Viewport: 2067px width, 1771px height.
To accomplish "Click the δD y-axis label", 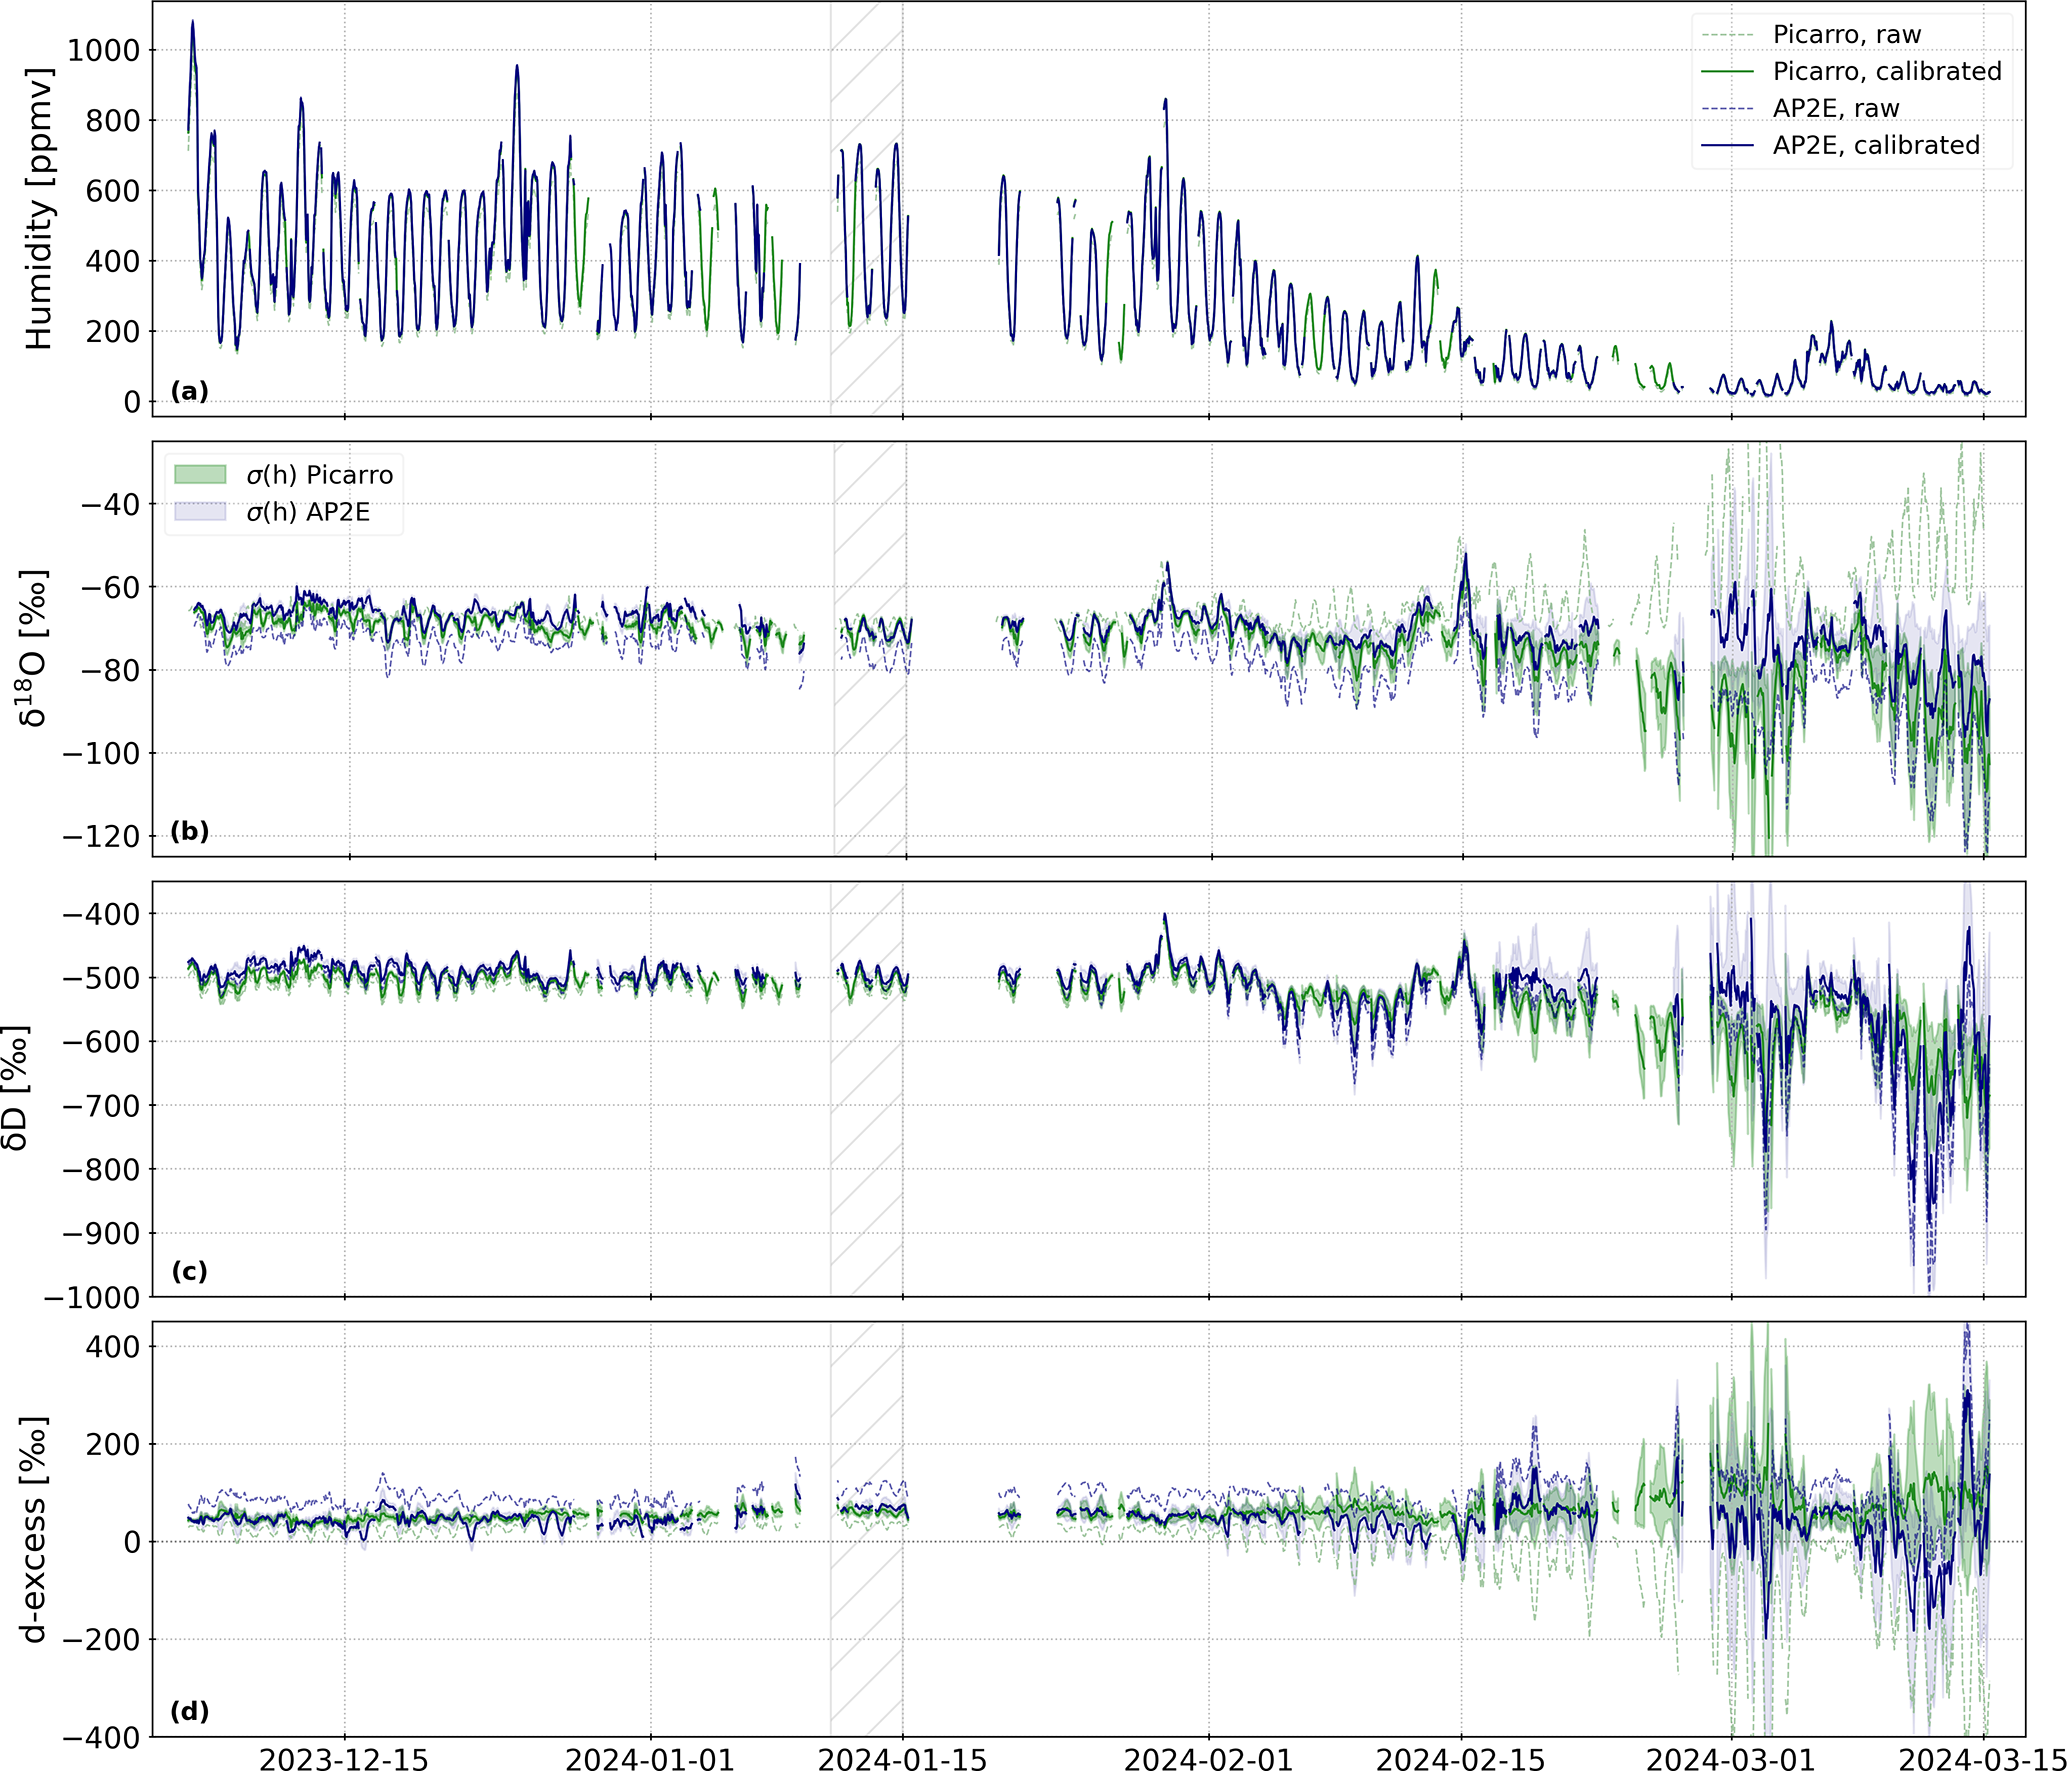I will point(16,1088).
